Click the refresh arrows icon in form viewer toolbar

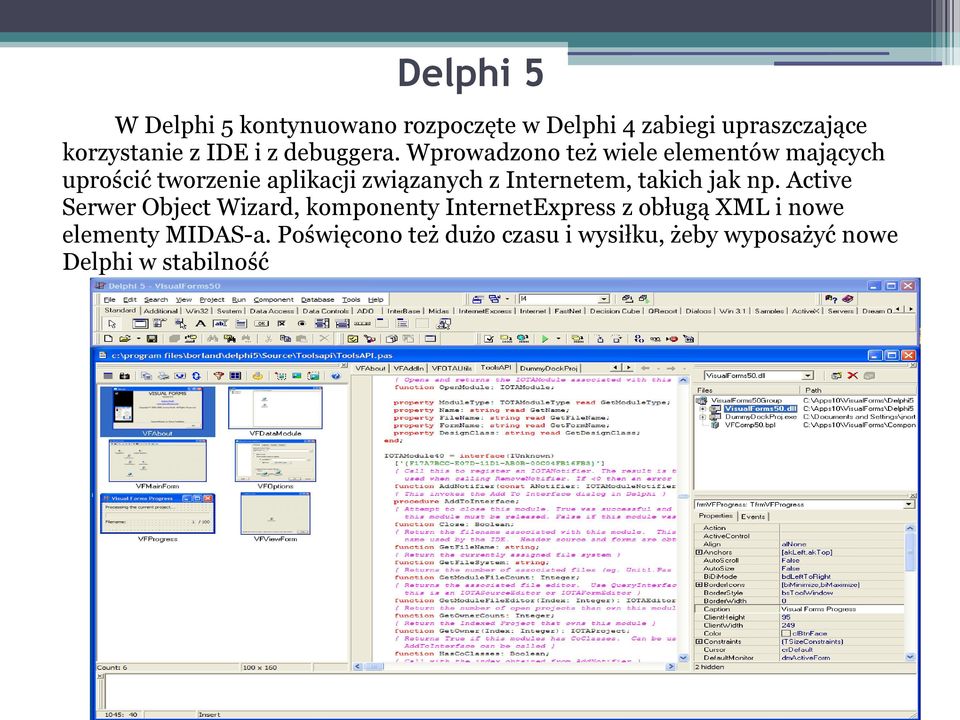[x=196, y=375]
